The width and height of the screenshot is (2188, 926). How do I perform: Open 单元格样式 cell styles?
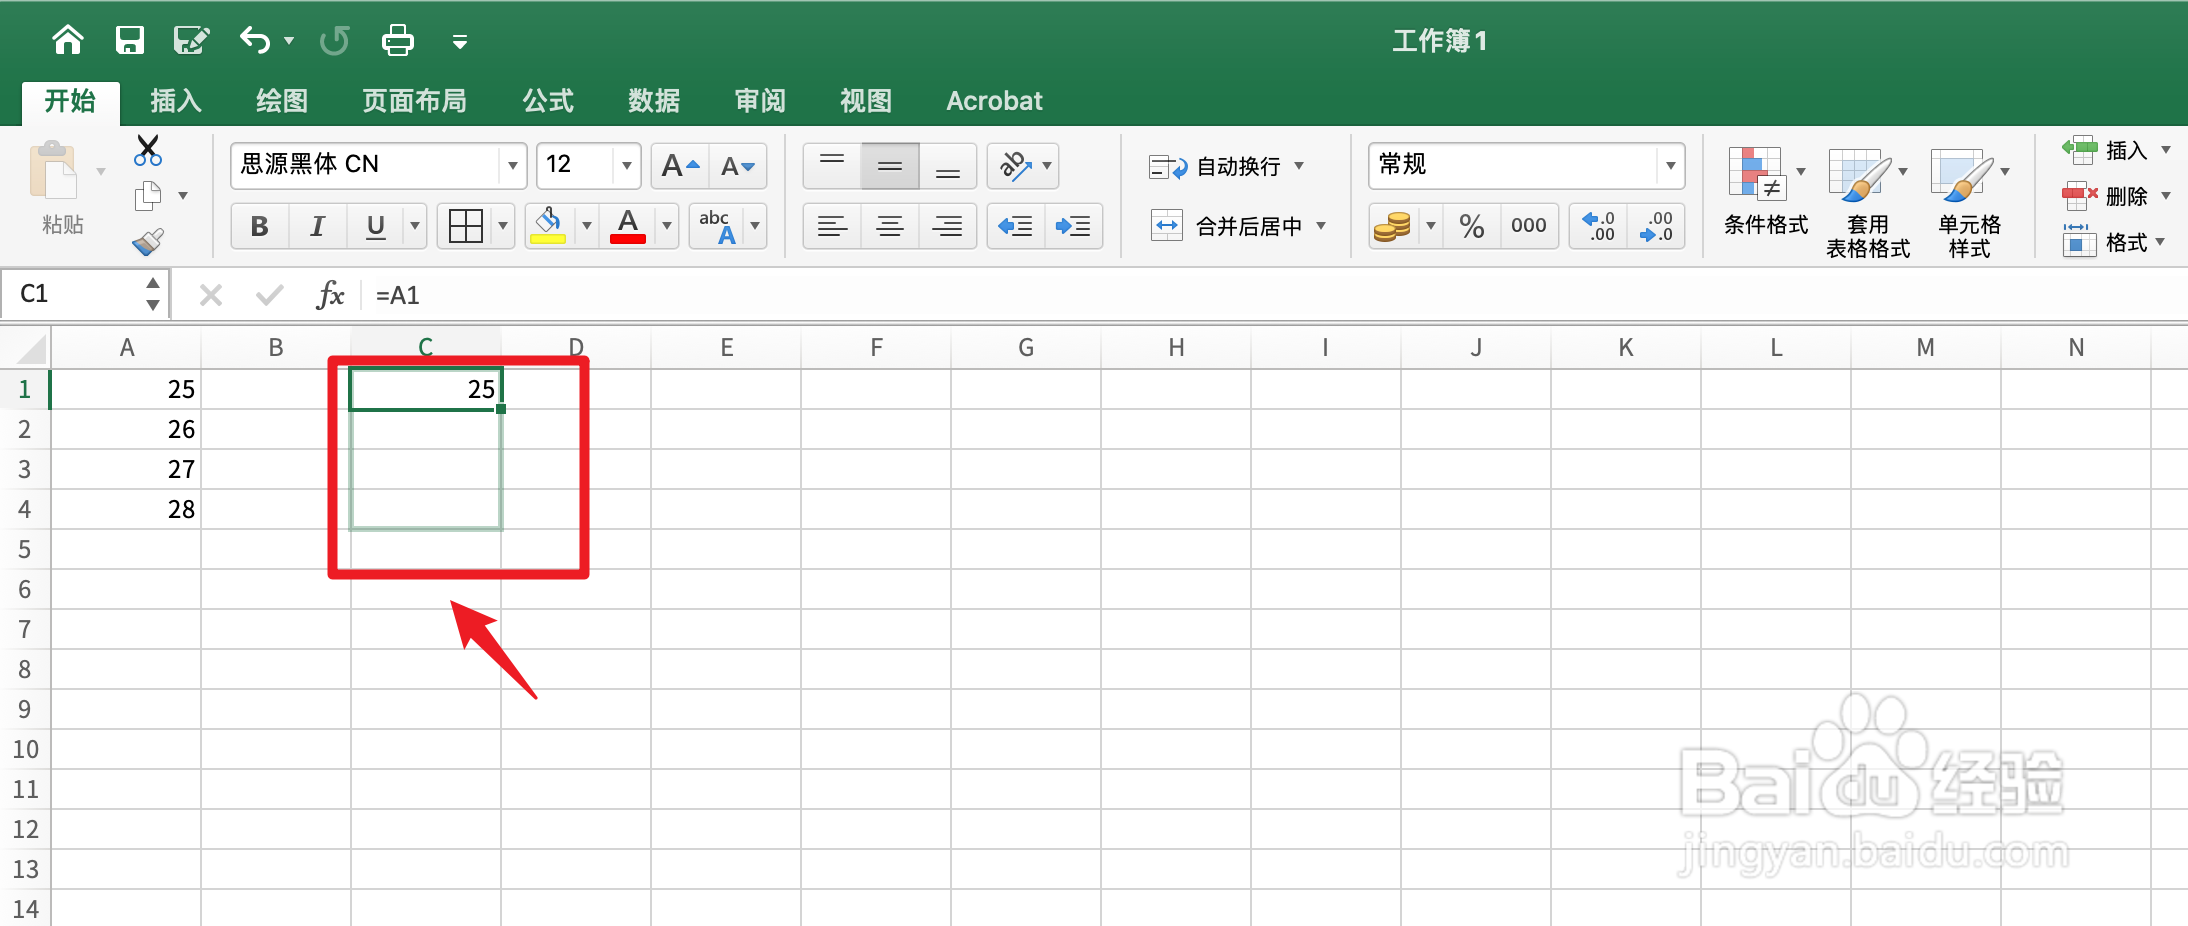pyautogui.click(x=1969, y=204)
